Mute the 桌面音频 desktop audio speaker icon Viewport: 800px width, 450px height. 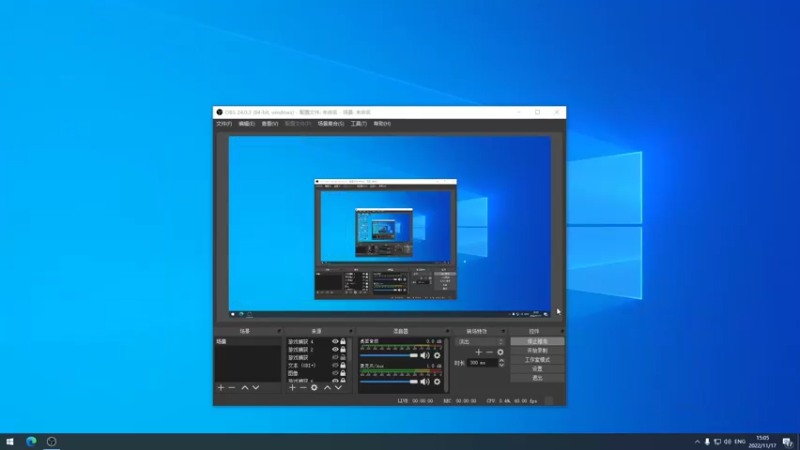(x=424, y=355)
